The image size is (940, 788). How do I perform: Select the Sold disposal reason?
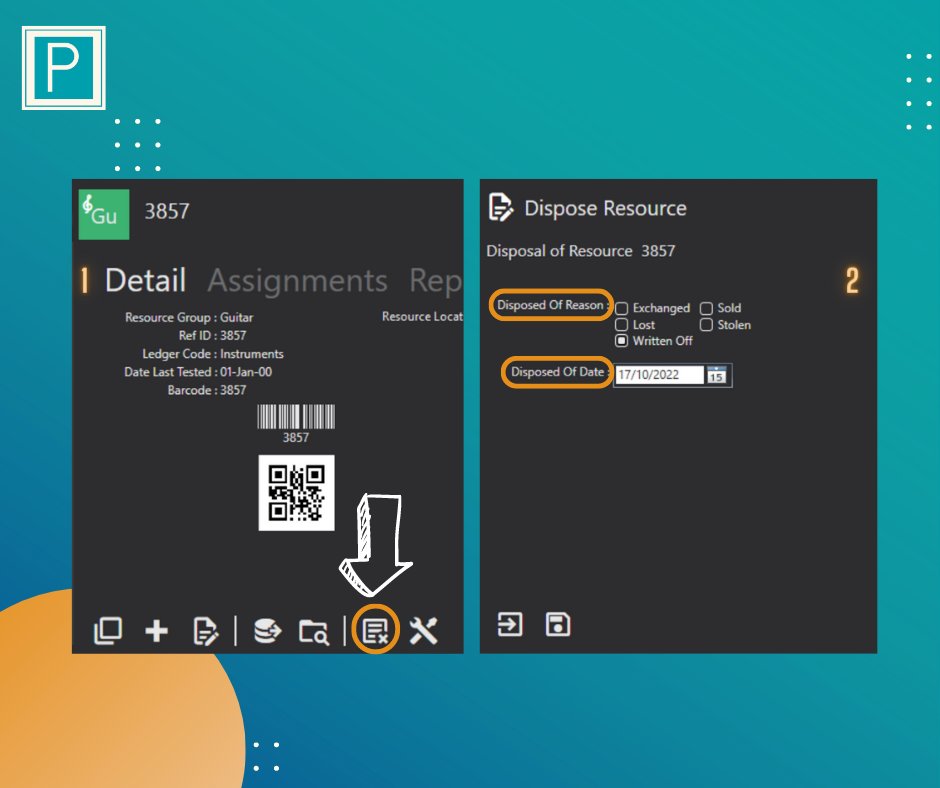pos(707,308)
